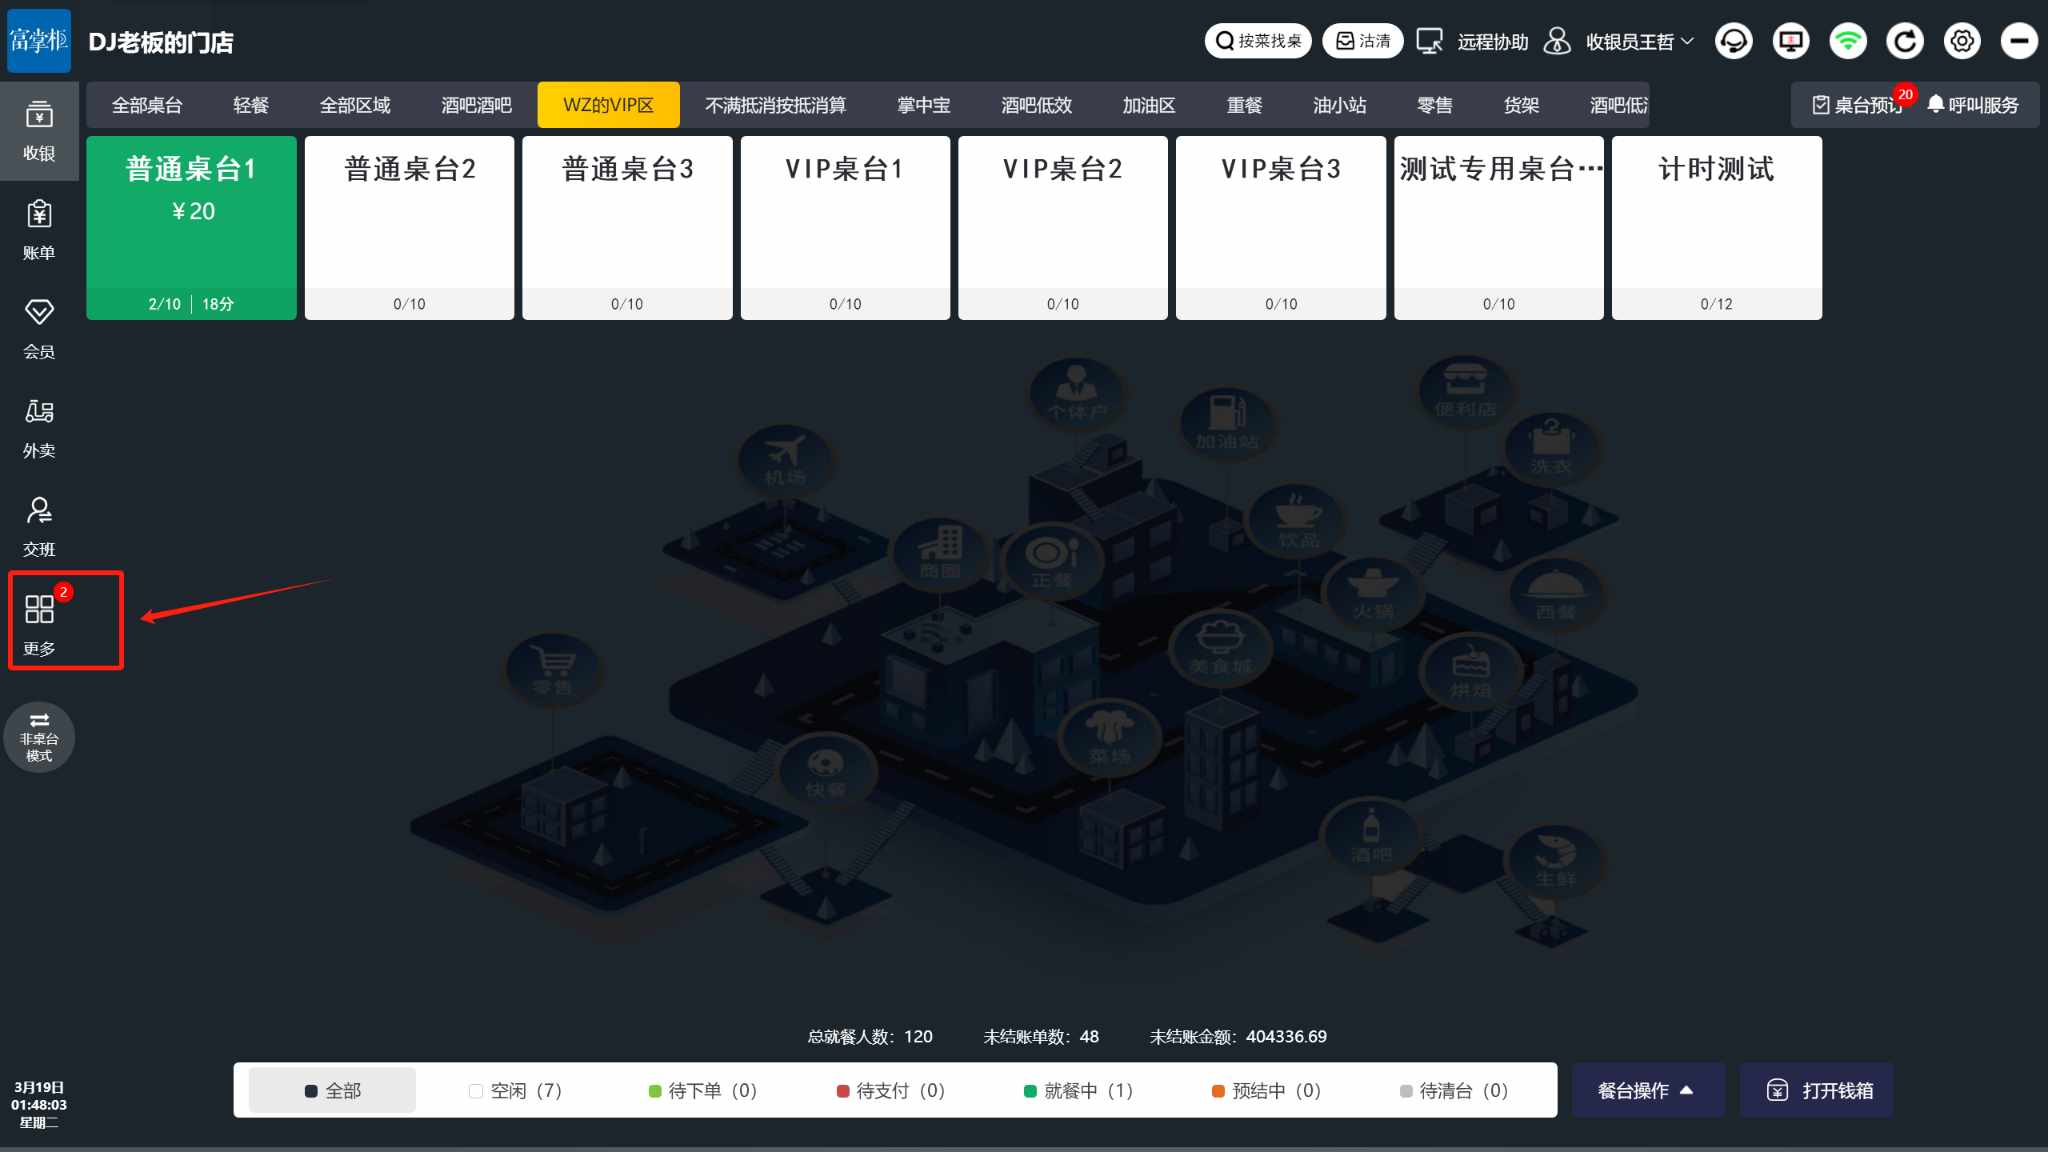Open the 外卖 takeout section
The width and height of the screenshot is (2048, 1152).
coord(39,429)
